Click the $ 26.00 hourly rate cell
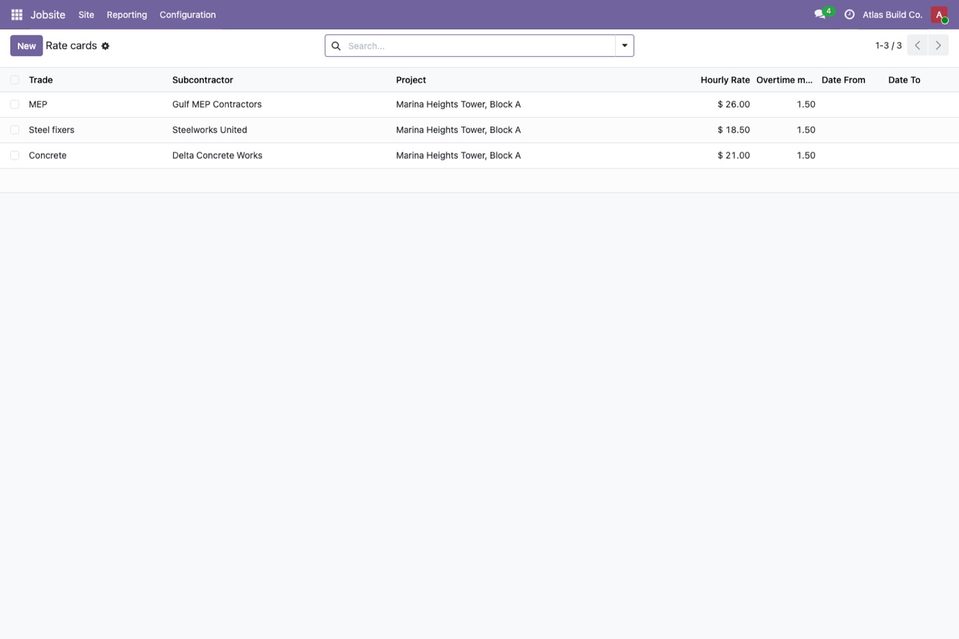Screen dimensions: 959x639 [x=733, y=105]
